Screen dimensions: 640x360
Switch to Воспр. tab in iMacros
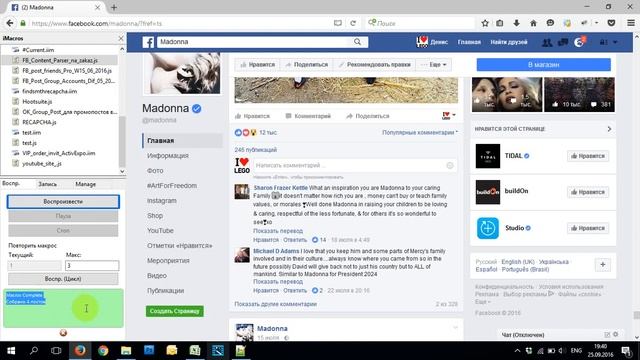coord(11,184)
